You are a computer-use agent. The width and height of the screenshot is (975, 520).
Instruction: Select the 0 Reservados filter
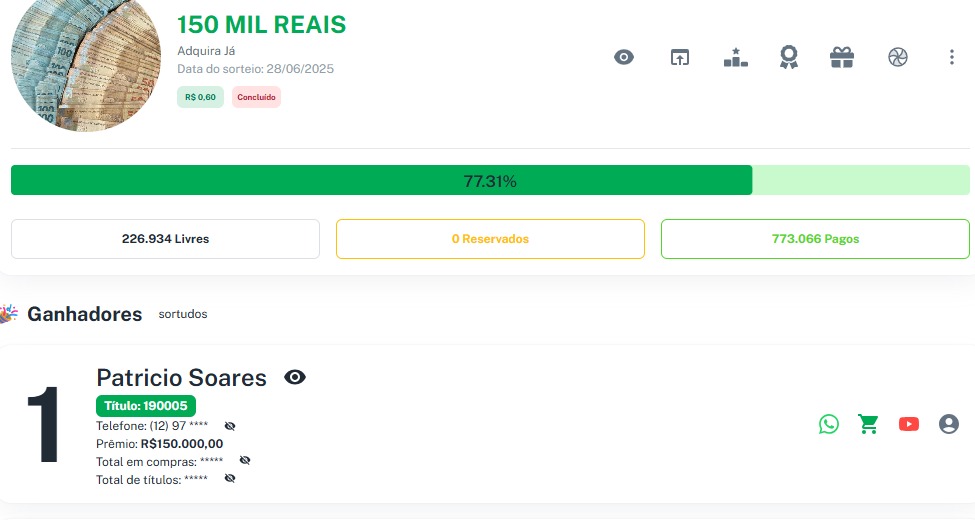point(490,239)
